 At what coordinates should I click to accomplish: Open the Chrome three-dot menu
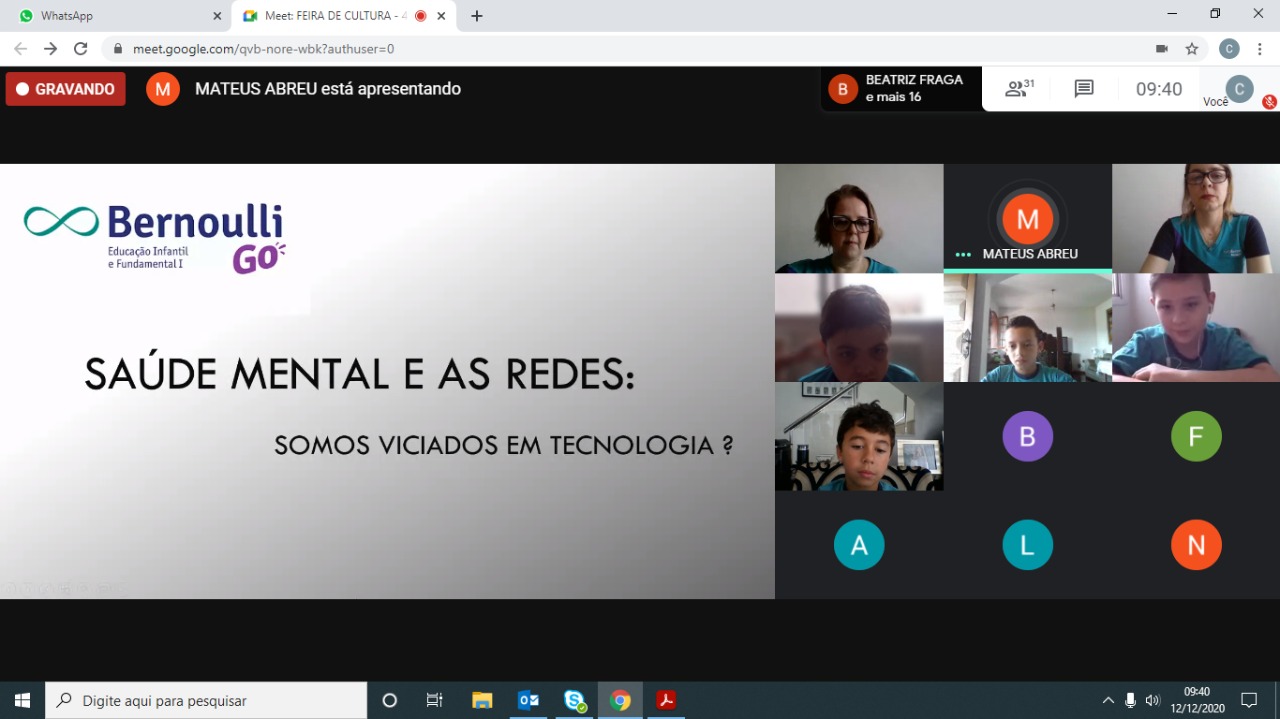[x=1259, y=49]
